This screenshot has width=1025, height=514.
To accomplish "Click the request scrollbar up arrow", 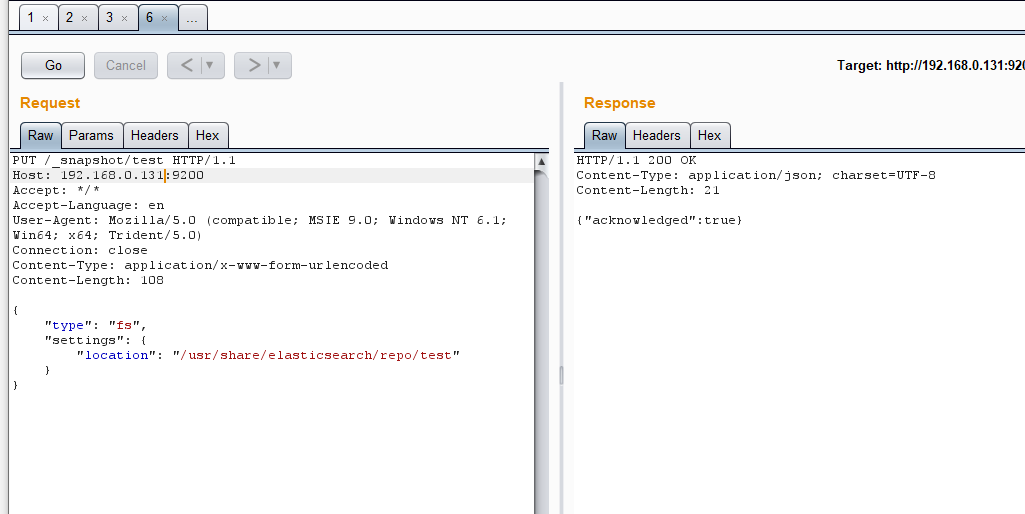I will (x=541, y=161).
